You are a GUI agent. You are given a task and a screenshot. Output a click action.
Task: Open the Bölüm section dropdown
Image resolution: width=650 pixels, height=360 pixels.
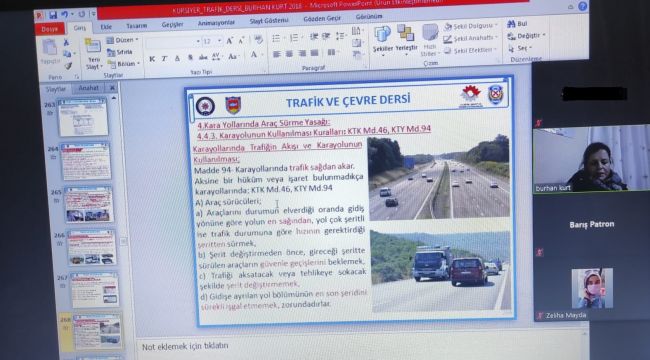coord(124,64)
